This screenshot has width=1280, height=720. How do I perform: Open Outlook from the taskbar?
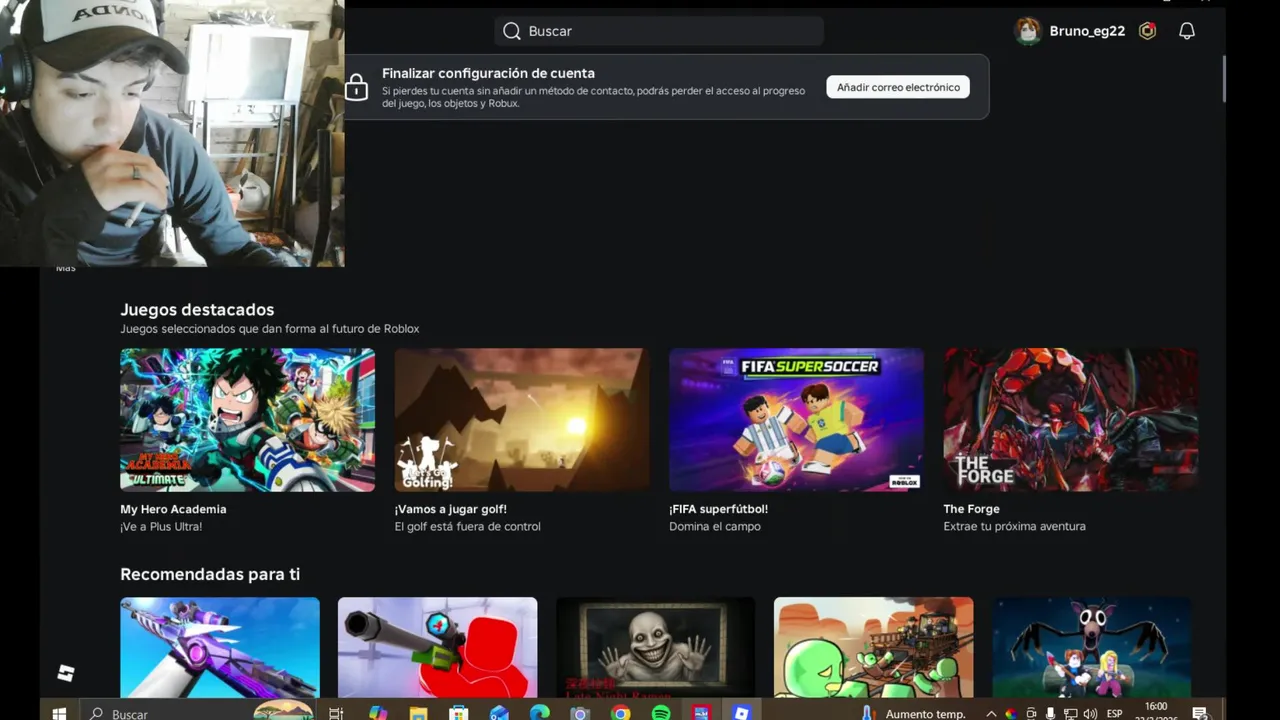coord(499,713)
